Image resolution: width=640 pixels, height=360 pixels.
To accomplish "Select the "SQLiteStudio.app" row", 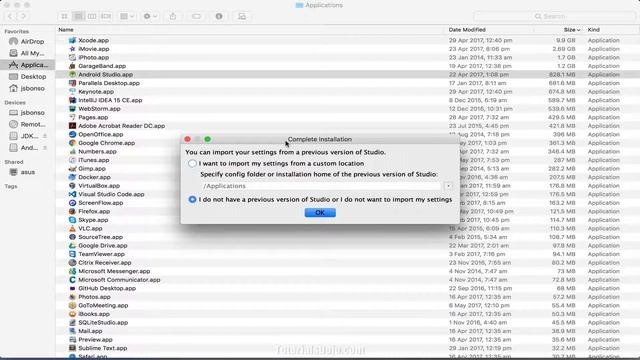I will [x=348, y=323].
